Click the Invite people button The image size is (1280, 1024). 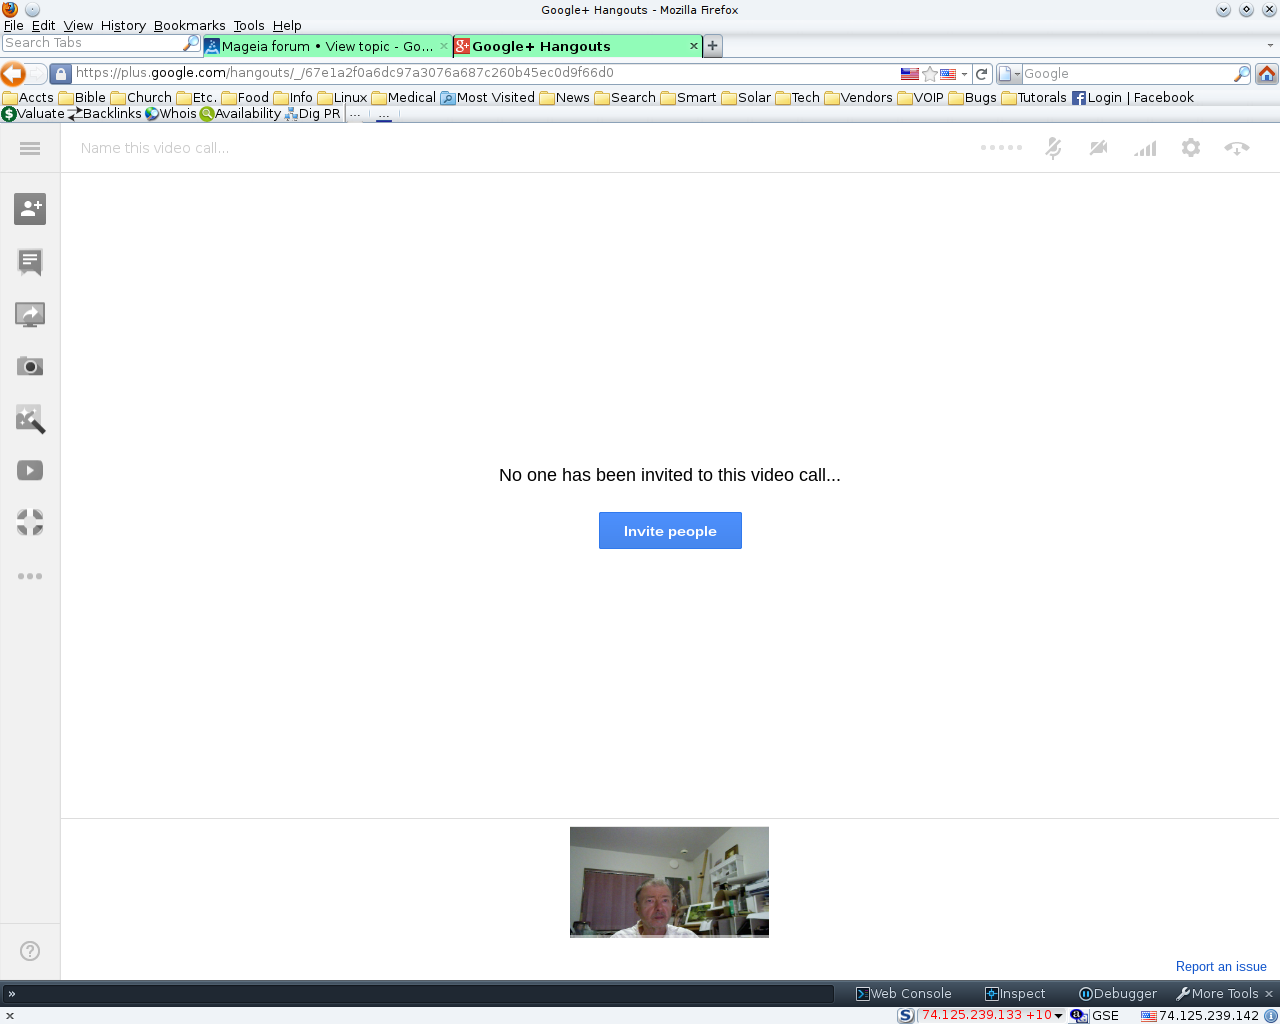tap(670, 531)
